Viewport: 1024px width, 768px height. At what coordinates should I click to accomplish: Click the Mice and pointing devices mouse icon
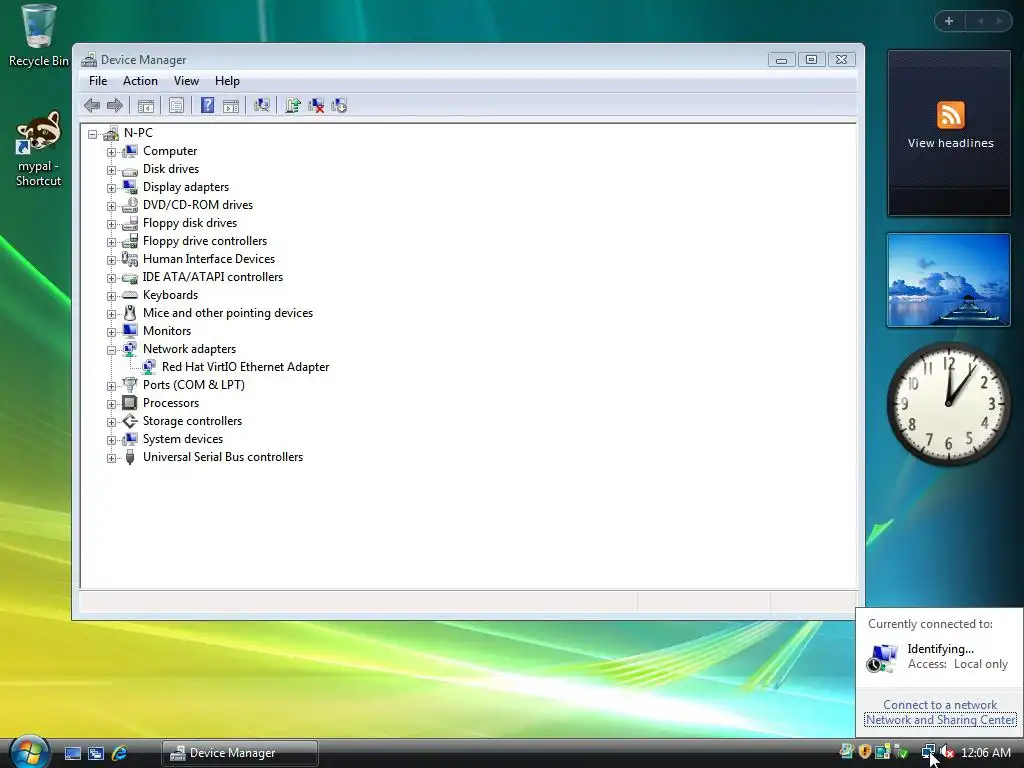tap(130, 313)
